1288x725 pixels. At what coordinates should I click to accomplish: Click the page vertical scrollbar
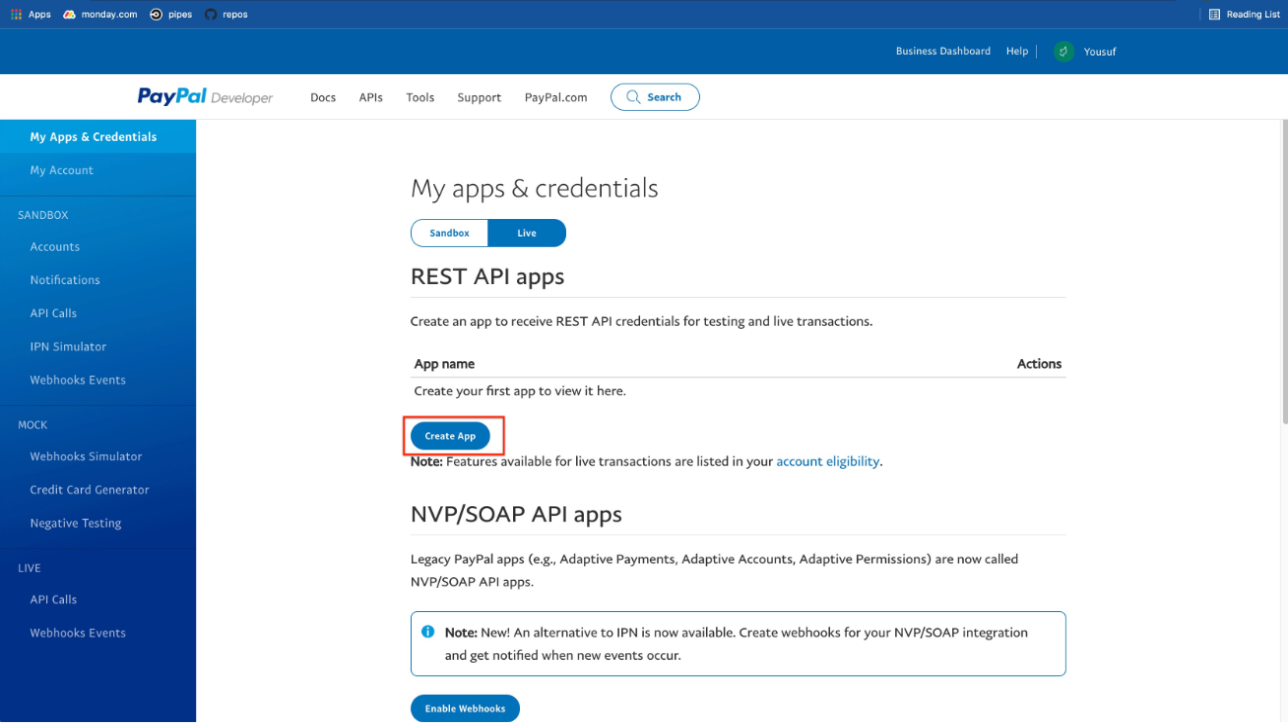[1284, 270]
